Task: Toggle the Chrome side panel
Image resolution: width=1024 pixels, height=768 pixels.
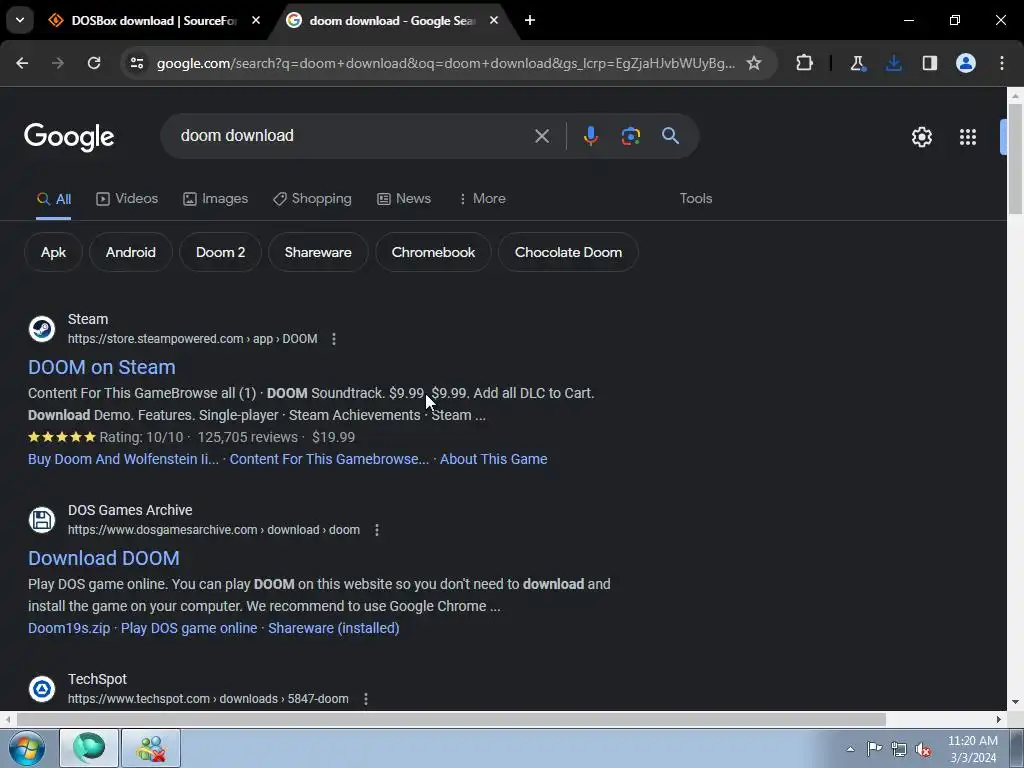Action: pos(929,63)
